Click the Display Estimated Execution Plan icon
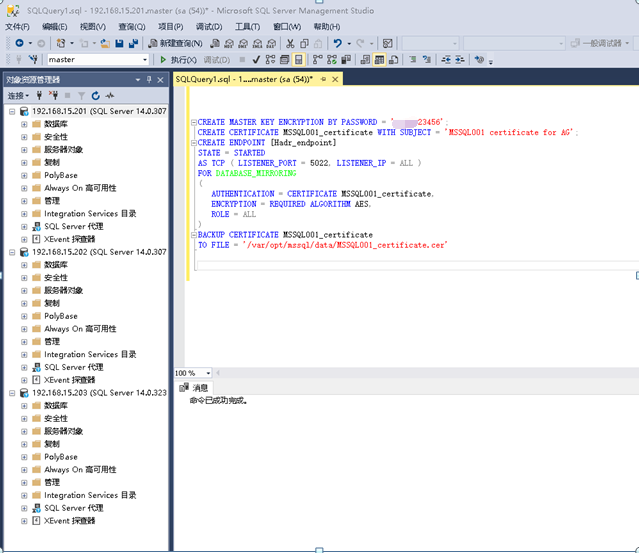 coord(270,59)
